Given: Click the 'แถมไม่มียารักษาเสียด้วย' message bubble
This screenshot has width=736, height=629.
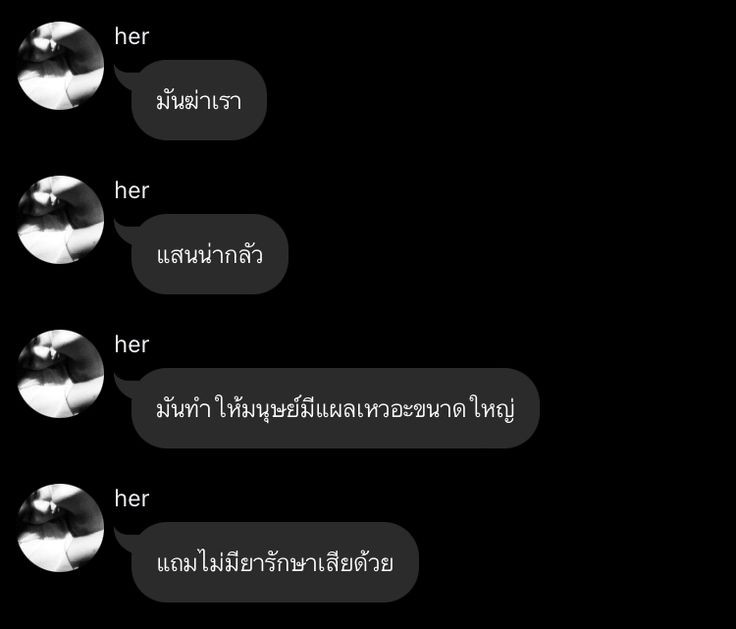Looking at the screenshot, I should click(x=275, y=562).
